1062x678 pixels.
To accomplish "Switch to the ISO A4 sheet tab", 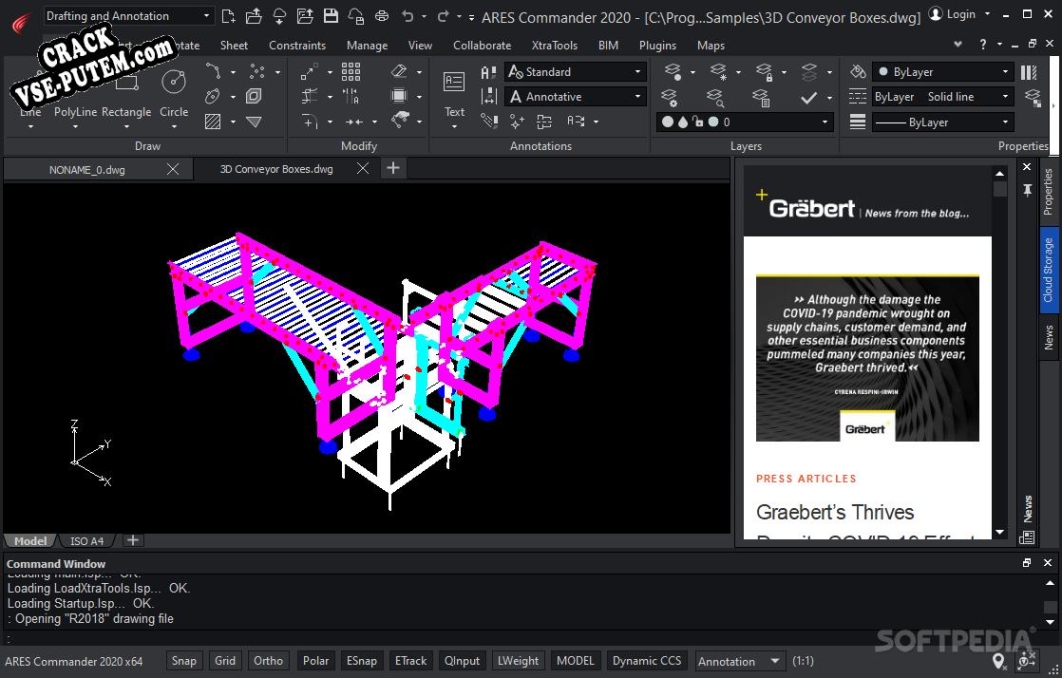I will pyautogui.click(x=87, y=541).
